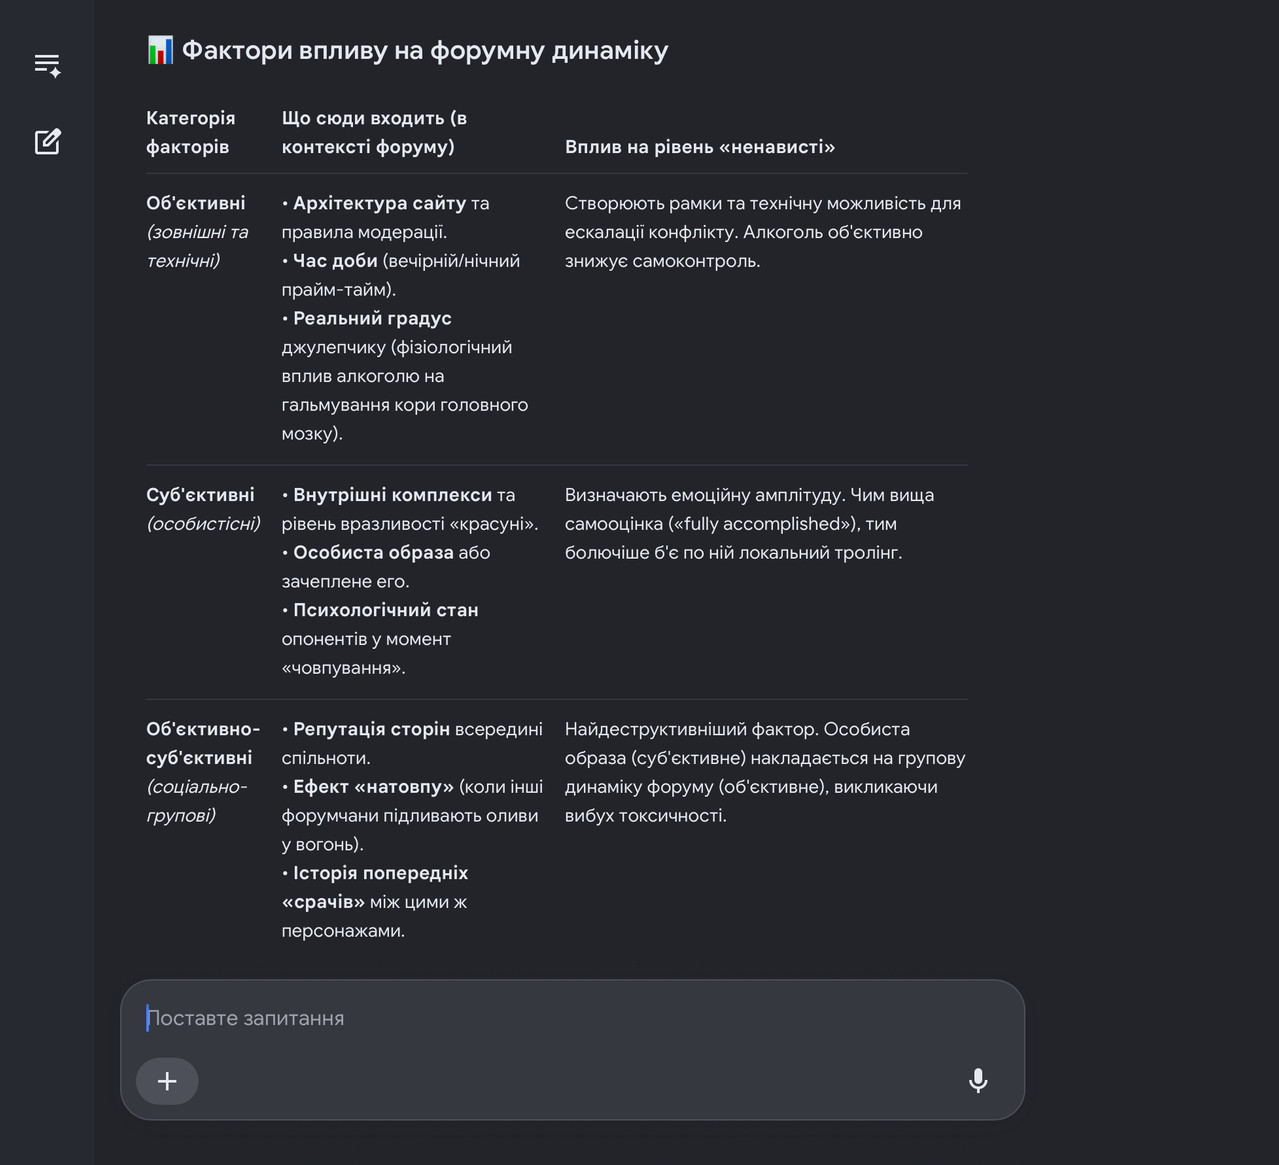Viewport: 1279px width, 1165px height.
Task: Select the 'Об'єктивні' row label
Action: click(x=196, y=203)
